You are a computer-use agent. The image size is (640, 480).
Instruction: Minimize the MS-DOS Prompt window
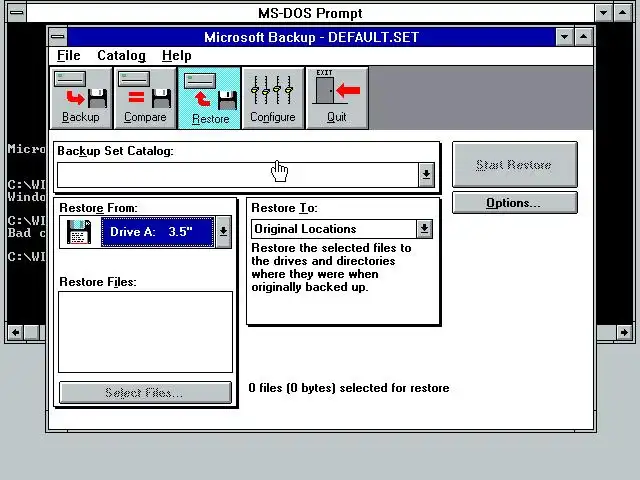[x=603, y=13]
